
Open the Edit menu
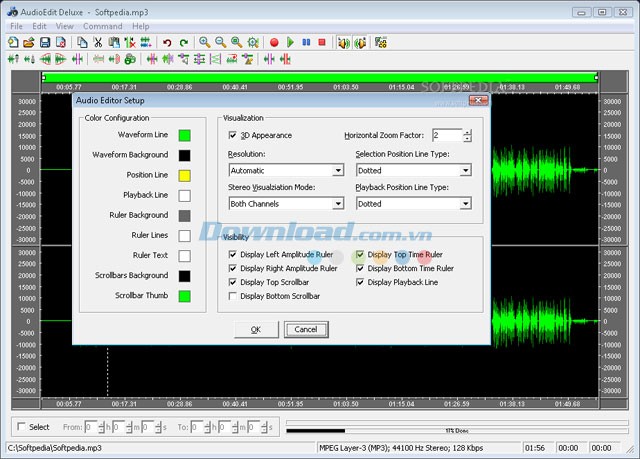(x=40, y=26)
